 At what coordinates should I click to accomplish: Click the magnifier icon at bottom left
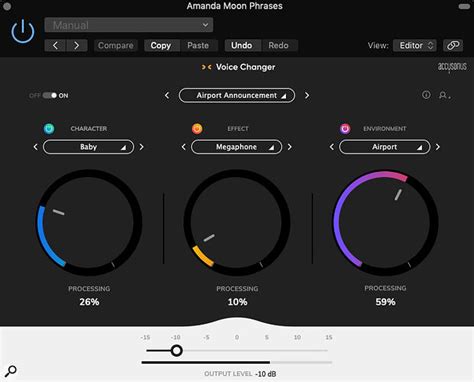(11, 371)
